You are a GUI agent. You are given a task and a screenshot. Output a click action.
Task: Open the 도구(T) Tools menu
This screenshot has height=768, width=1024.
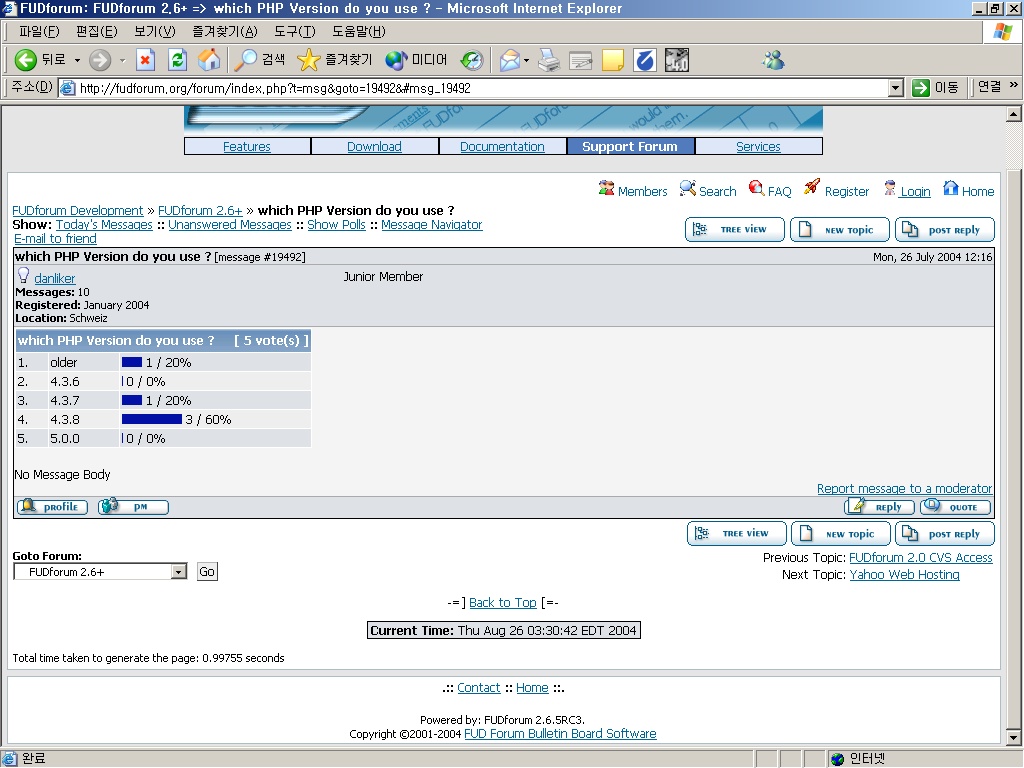click(295, 31)
